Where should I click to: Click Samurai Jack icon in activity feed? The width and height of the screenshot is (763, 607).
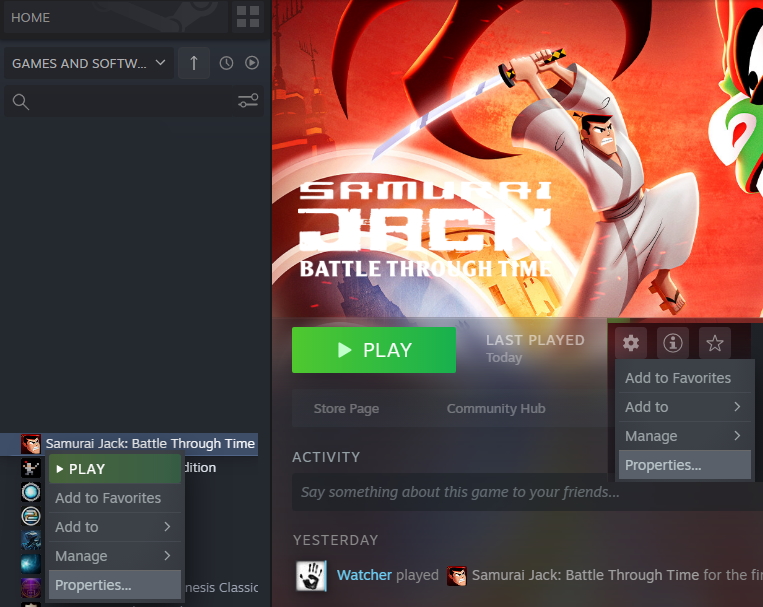coord(456,576)
